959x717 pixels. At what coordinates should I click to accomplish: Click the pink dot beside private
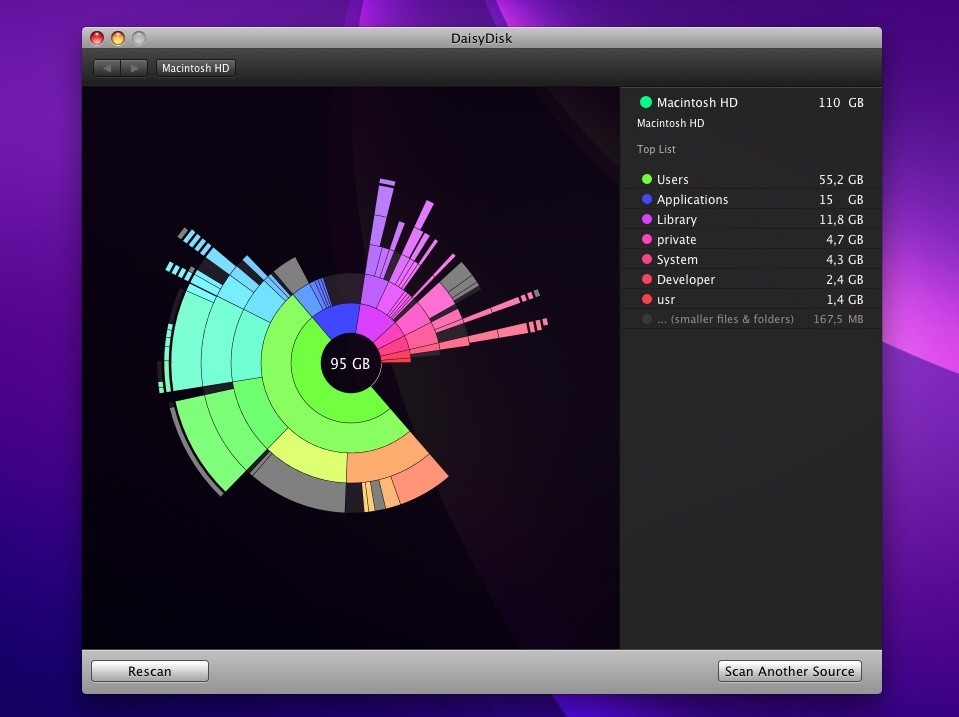646,239
